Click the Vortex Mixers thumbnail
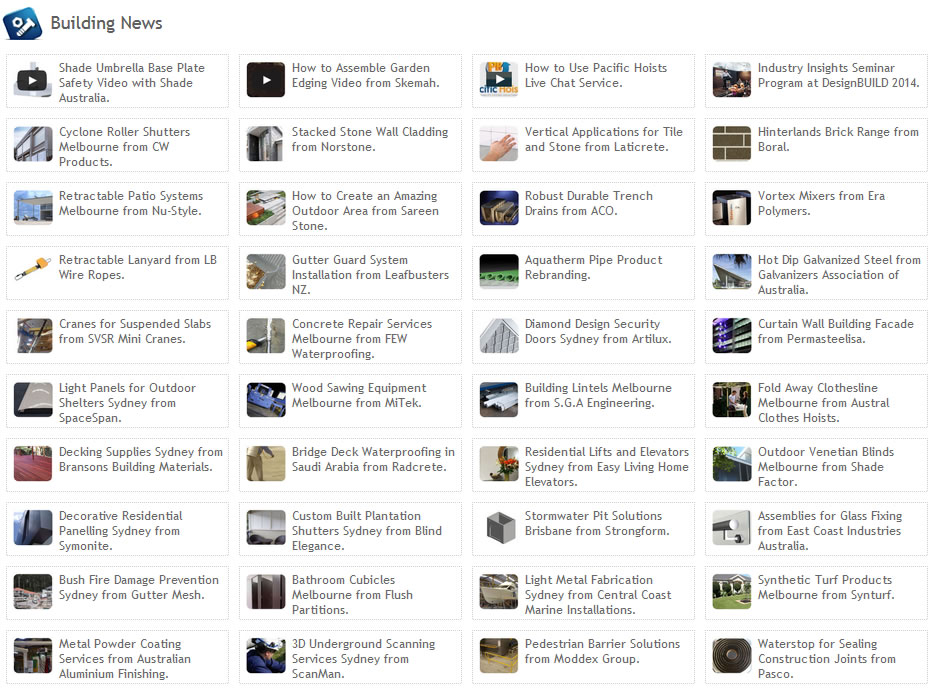Viewport: 932px width, 689px height. pyautogui.click(x=732, y=207)
